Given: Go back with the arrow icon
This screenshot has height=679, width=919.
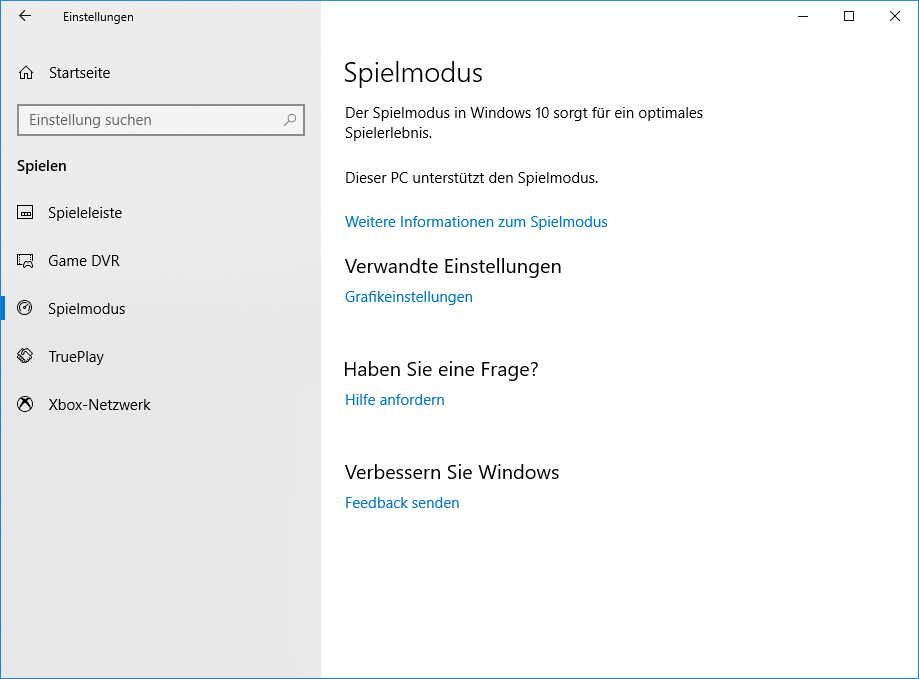Looking at the screenshot, I should [25, 16].
